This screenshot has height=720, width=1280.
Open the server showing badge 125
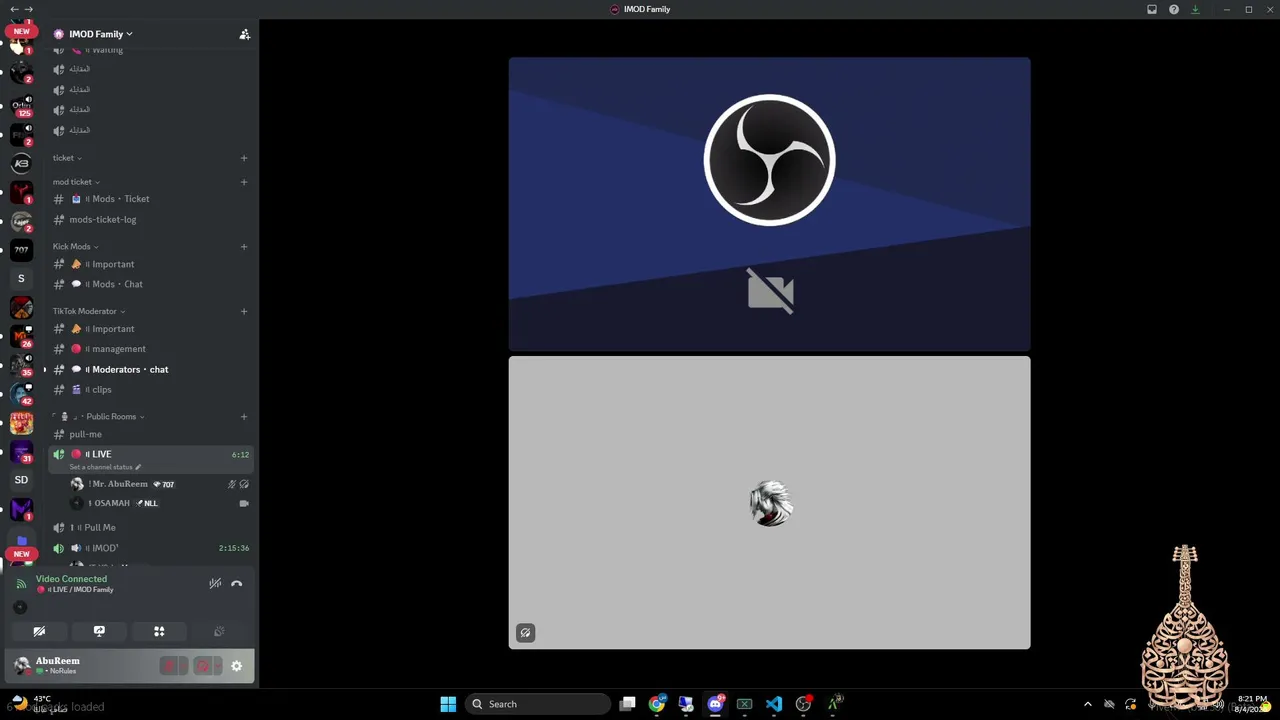tap(21, 105)
